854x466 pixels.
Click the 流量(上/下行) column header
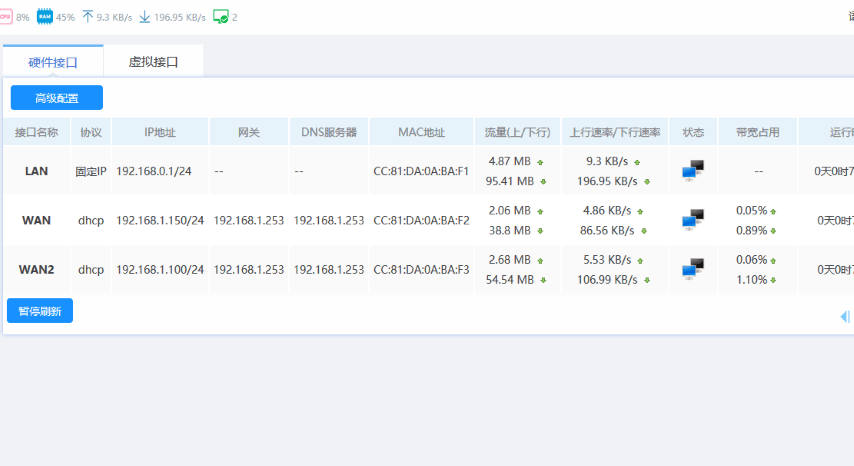coord(517,132)
